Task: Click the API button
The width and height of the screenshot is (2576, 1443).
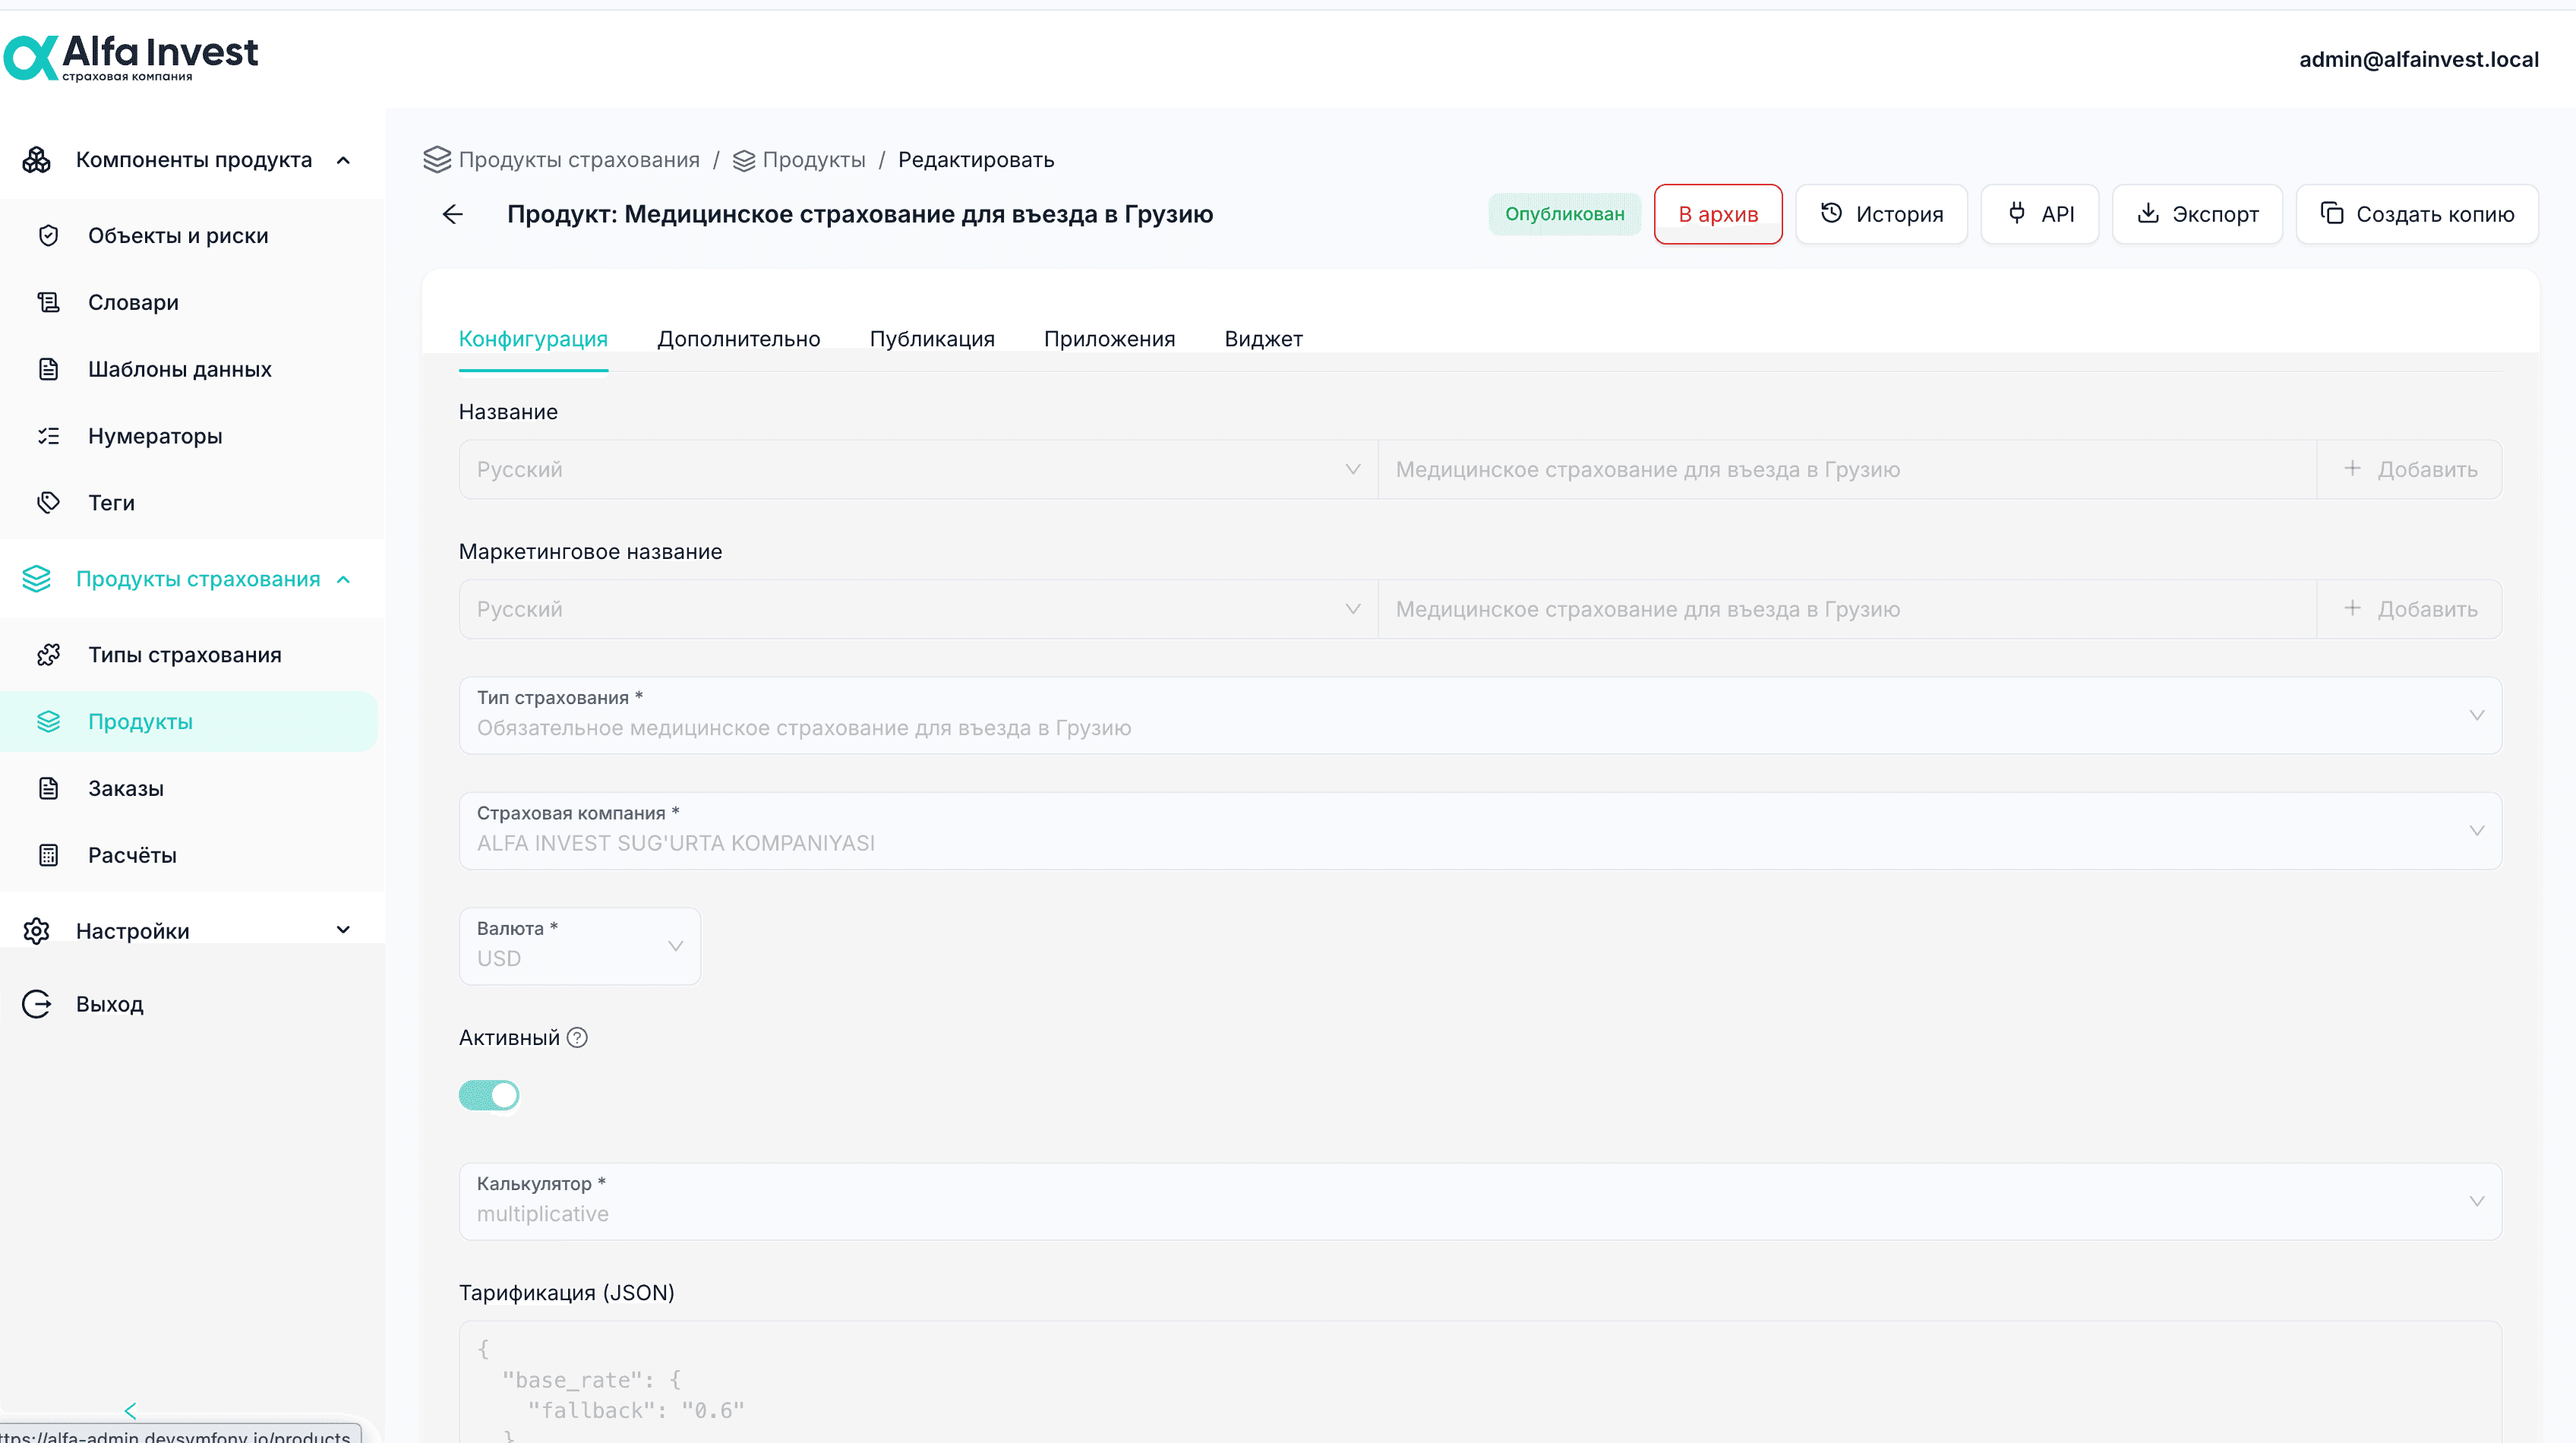Action: (x=2040, y=214)
